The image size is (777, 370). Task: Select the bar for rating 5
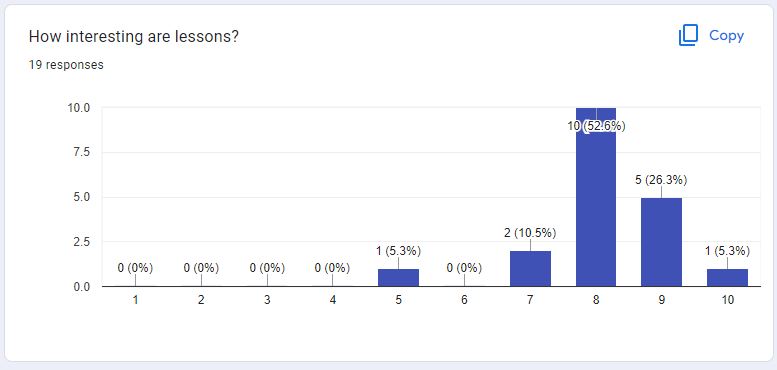(398, 277)
